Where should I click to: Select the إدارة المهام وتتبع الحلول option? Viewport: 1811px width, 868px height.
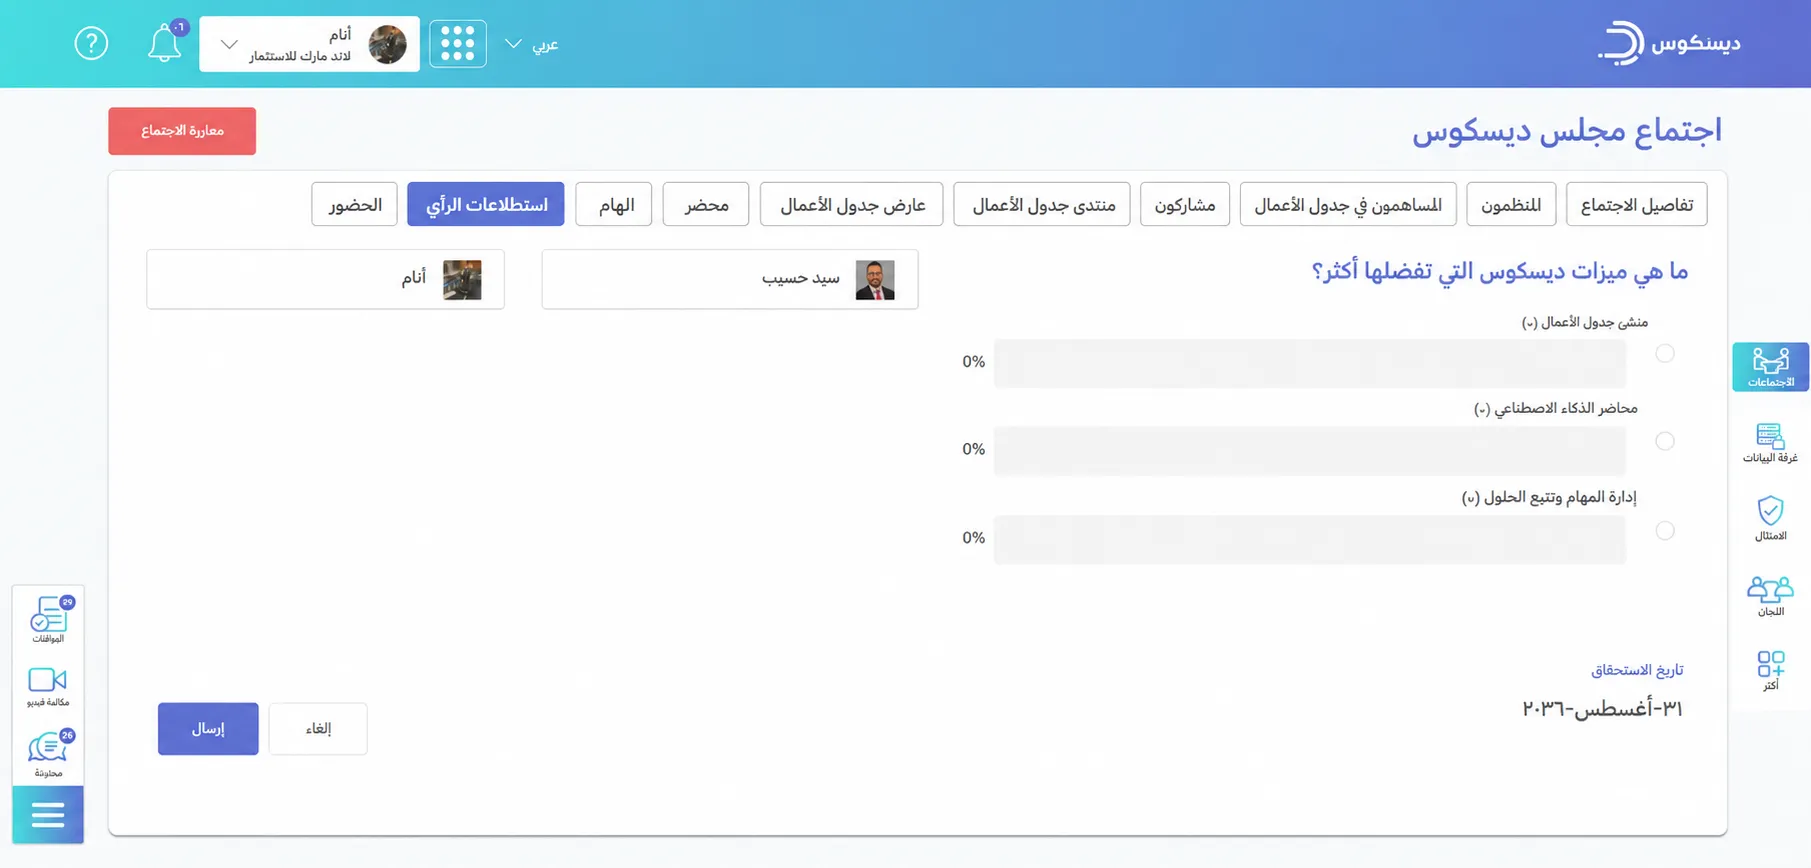tap(1665, 530)
